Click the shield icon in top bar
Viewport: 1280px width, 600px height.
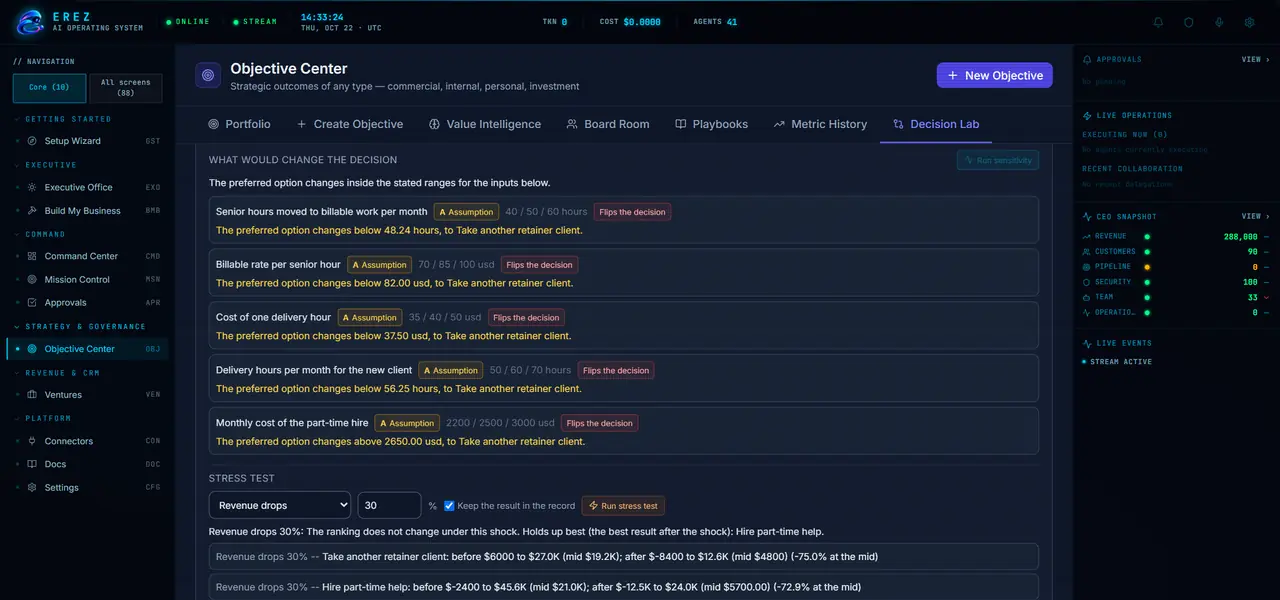(1189, 22)
